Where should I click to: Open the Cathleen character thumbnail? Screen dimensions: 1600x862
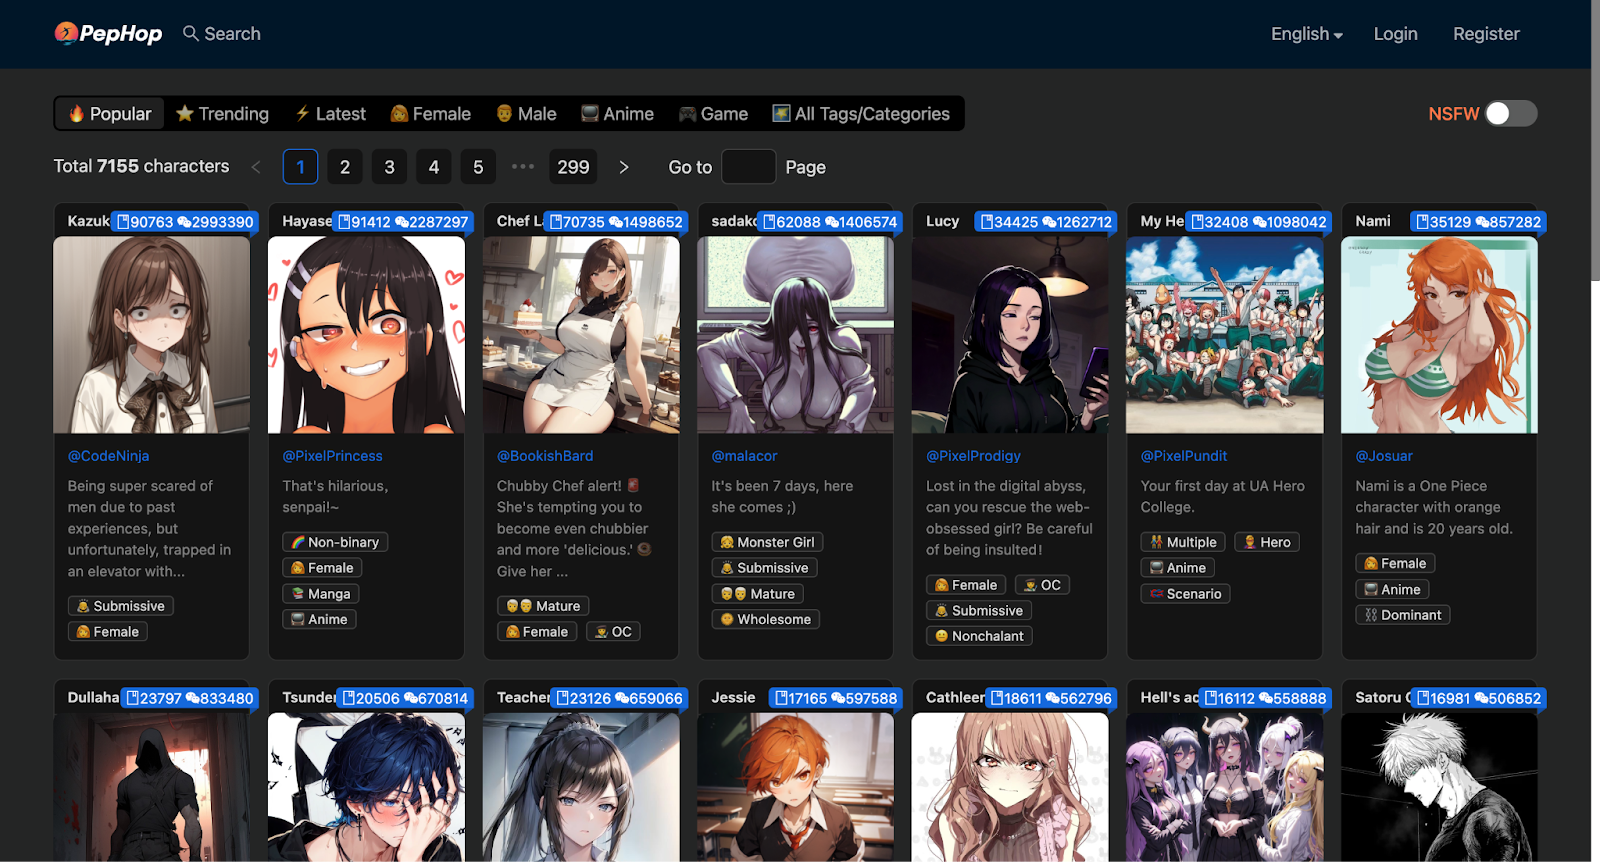tap(1010, 787)
